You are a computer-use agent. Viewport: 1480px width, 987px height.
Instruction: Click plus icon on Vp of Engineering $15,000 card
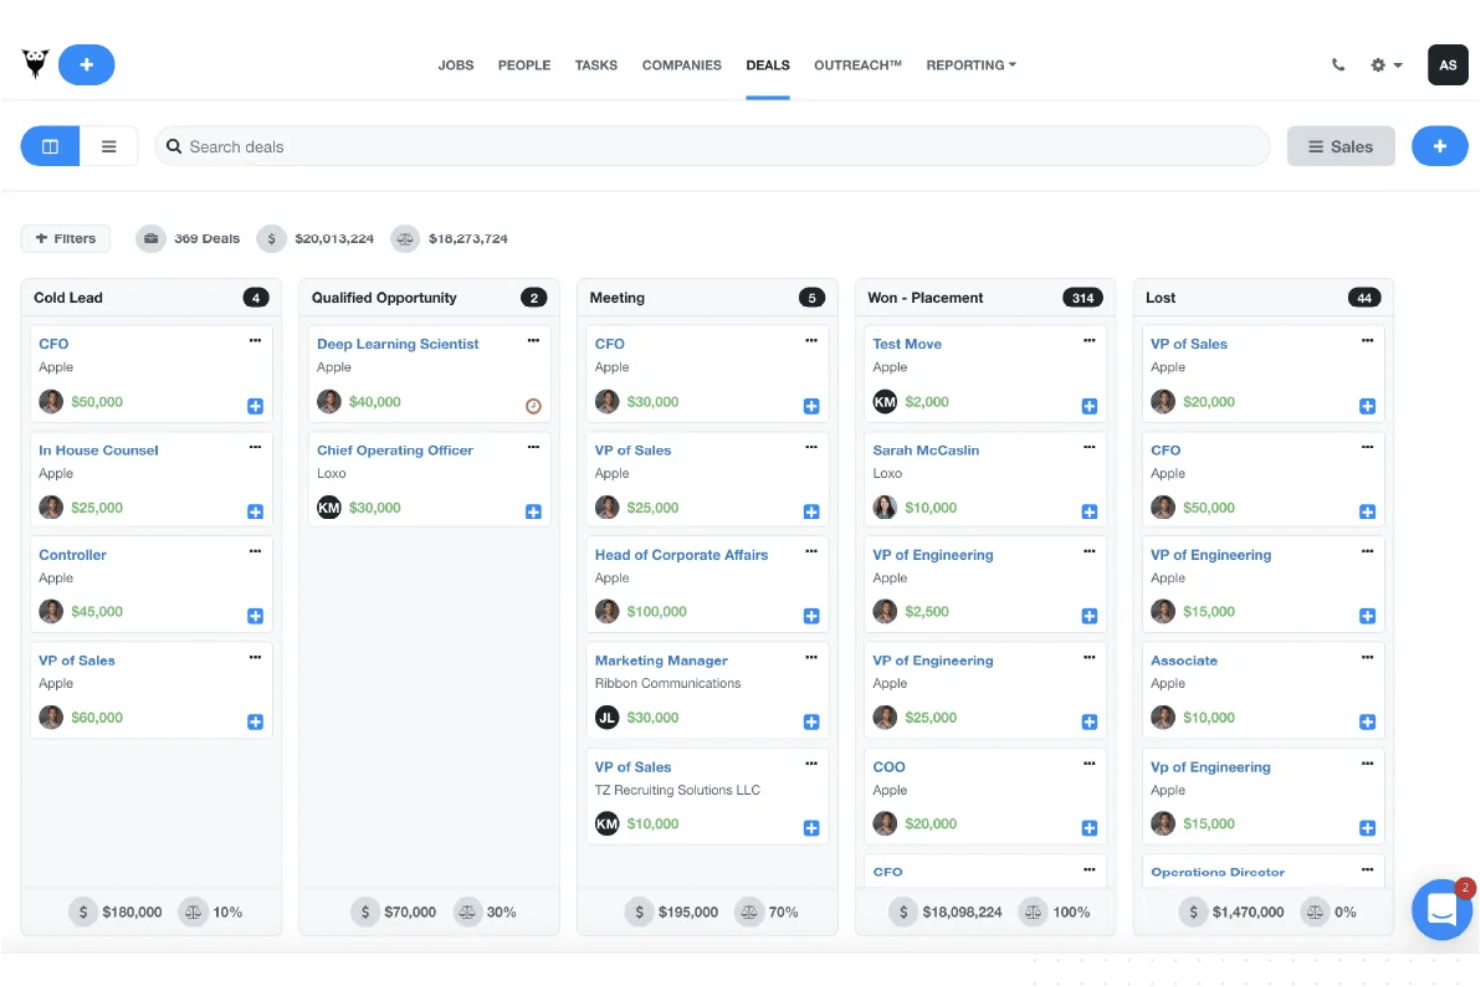[x=1367, y=828]
